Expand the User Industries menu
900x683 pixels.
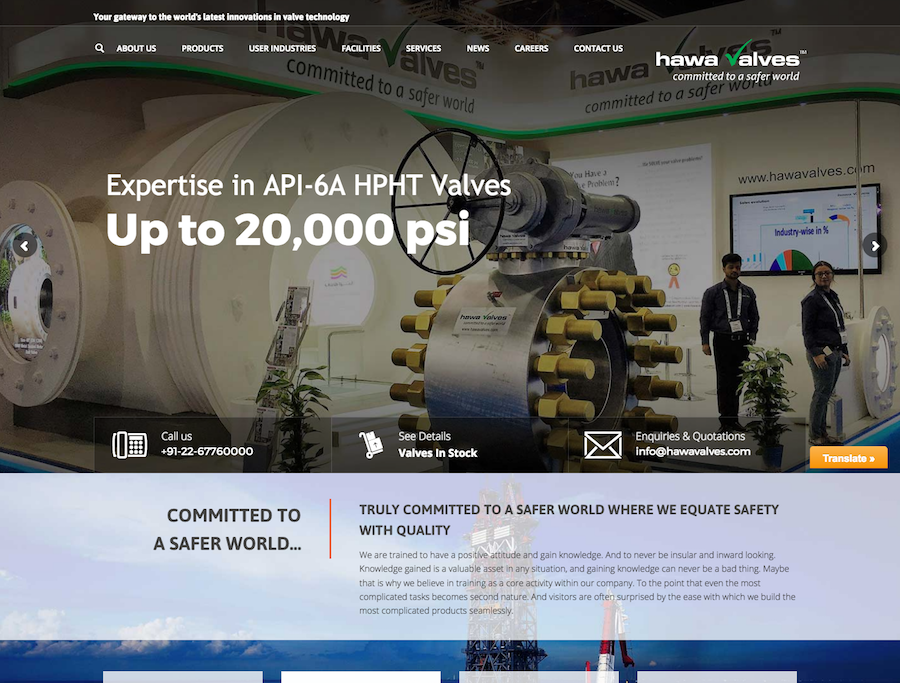[x=282, y=48]
